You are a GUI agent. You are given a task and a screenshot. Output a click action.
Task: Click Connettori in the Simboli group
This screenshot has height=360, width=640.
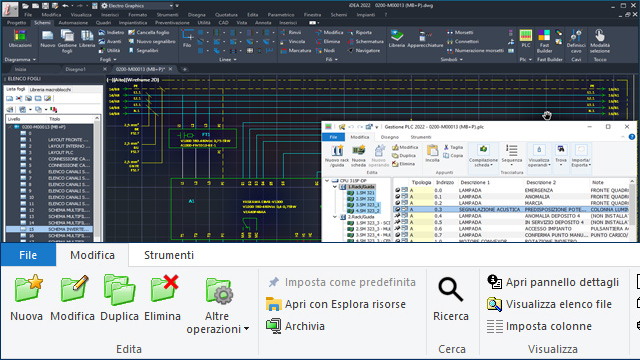click(462, 41)
